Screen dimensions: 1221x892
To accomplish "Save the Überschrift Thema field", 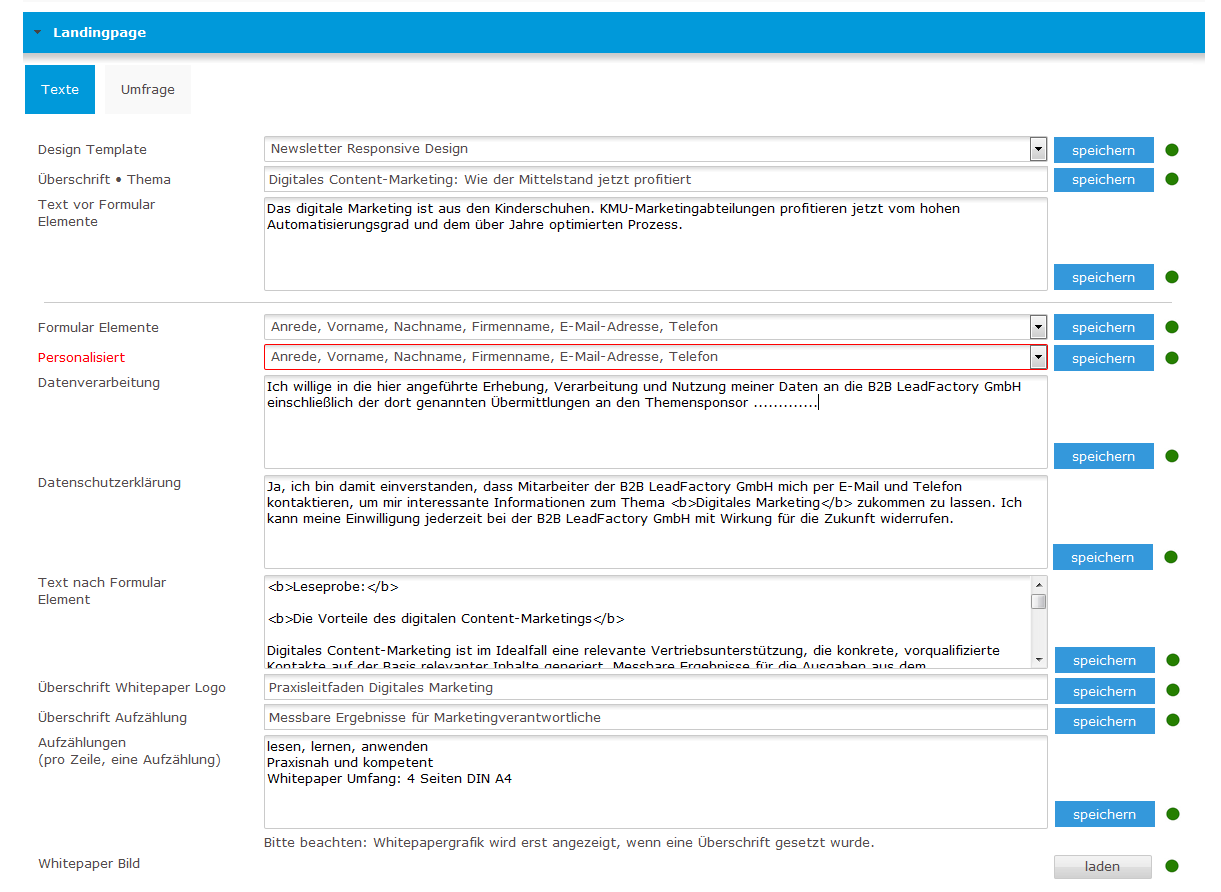I will click(x=1104, y=180).
